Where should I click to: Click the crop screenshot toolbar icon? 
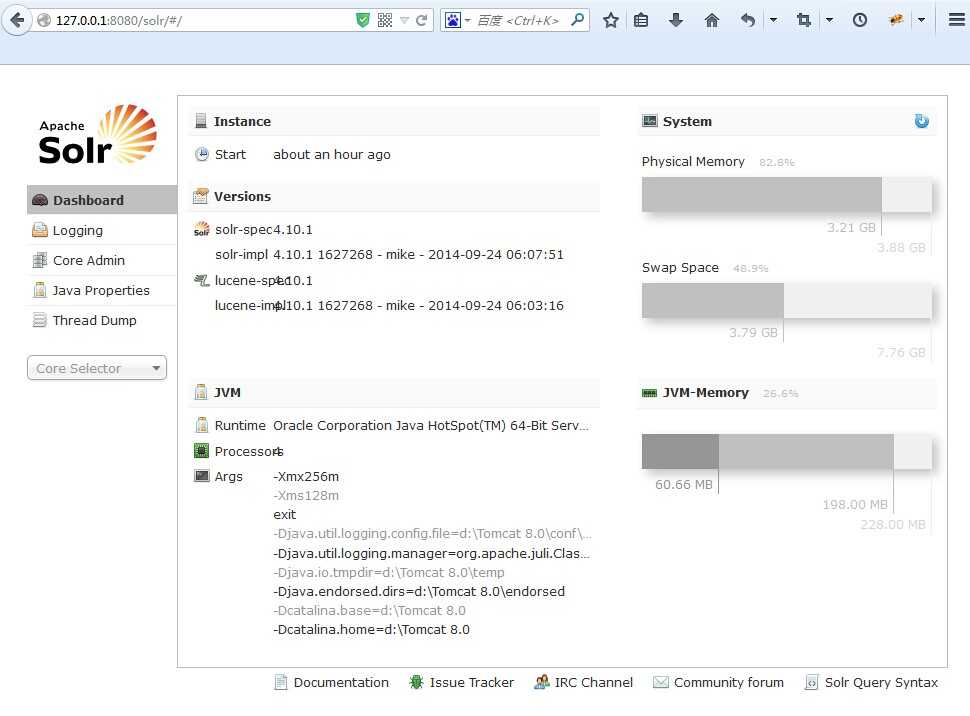804,20
